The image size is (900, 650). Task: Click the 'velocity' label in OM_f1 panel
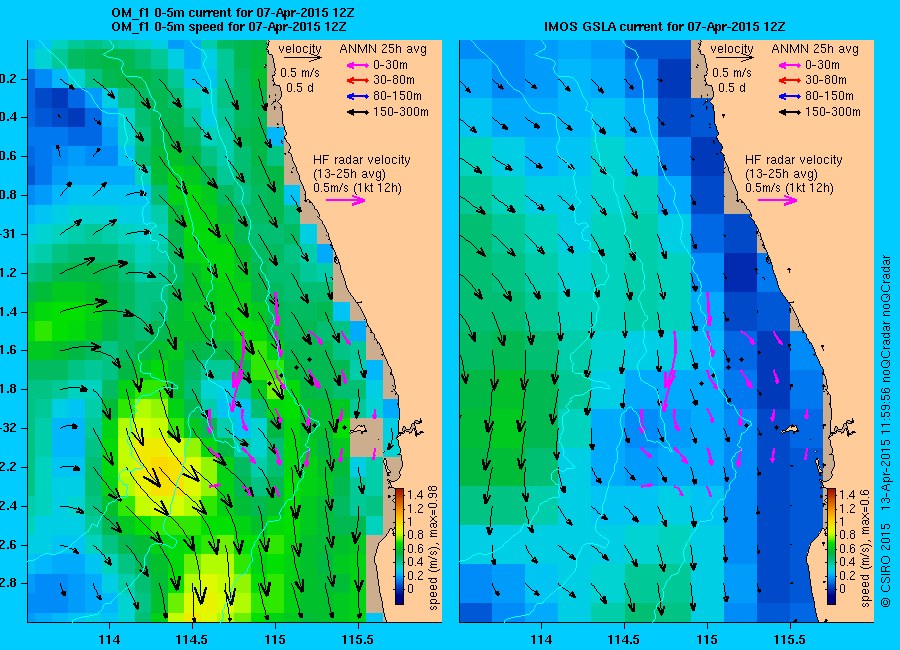point(300,49)
